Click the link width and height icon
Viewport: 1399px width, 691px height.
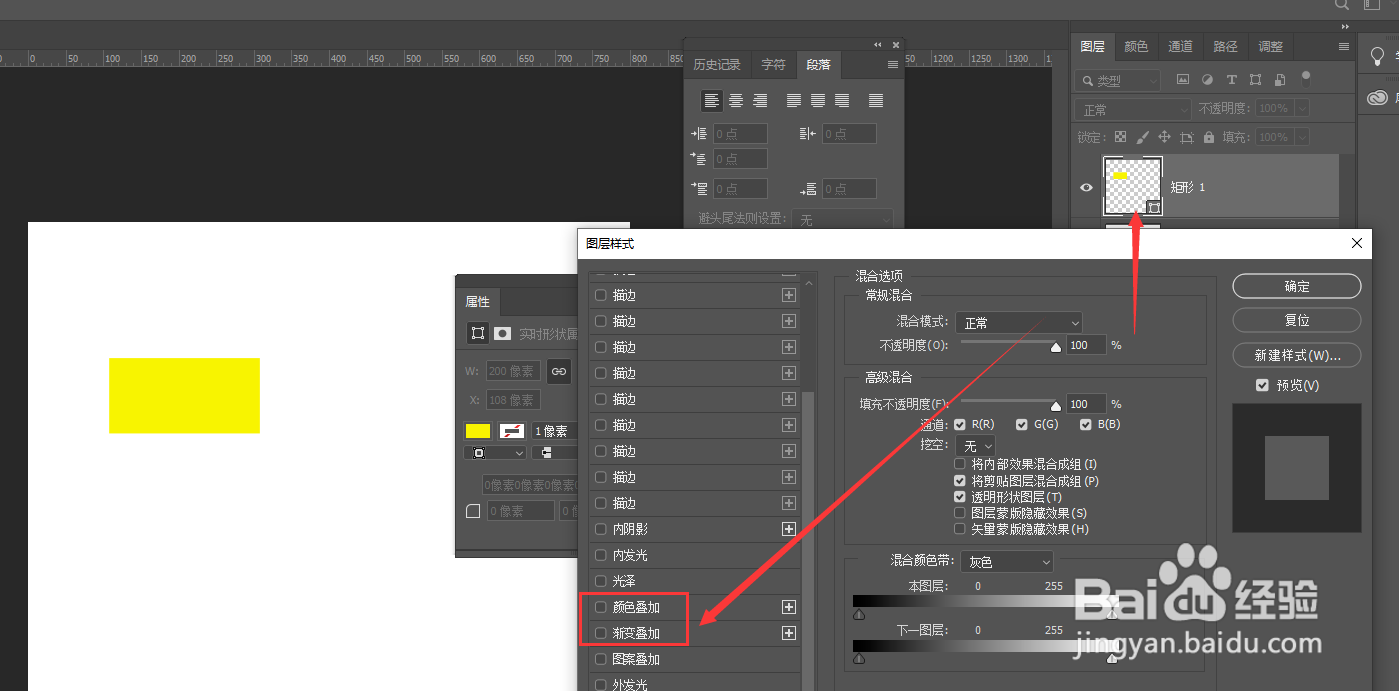click(559, 372)
